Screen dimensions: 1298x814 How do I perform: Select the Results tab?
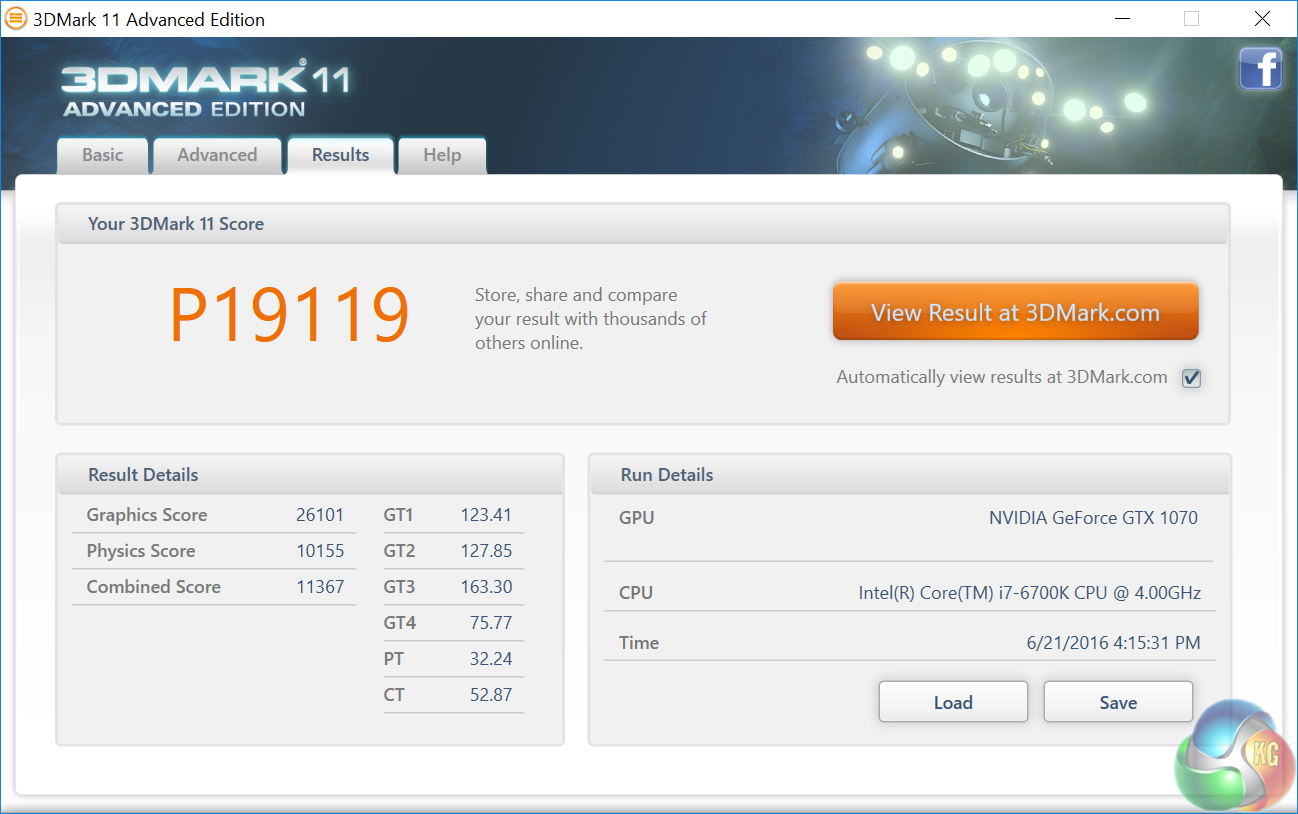[340, 155]
